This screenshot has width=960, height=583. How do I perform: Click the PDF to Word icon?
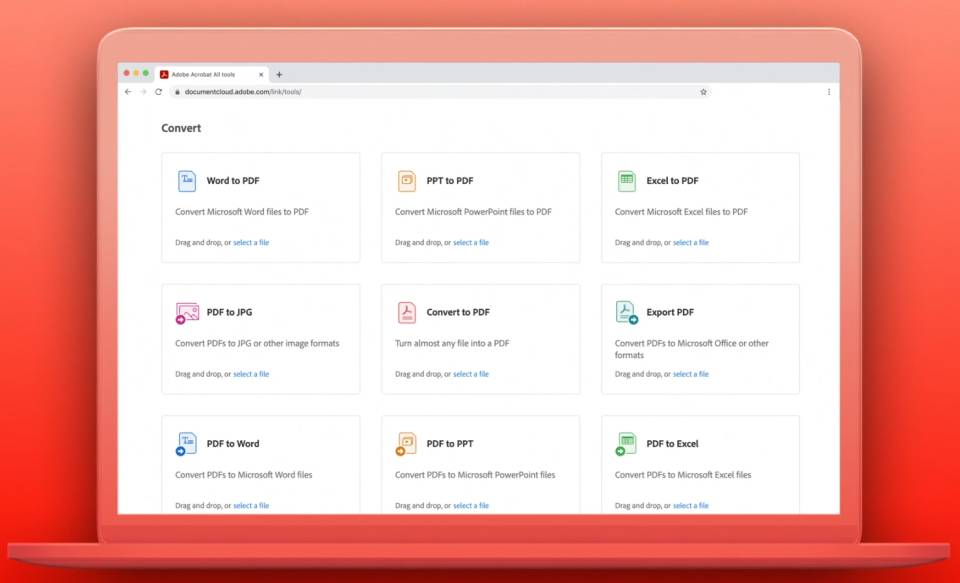[187, 444]
